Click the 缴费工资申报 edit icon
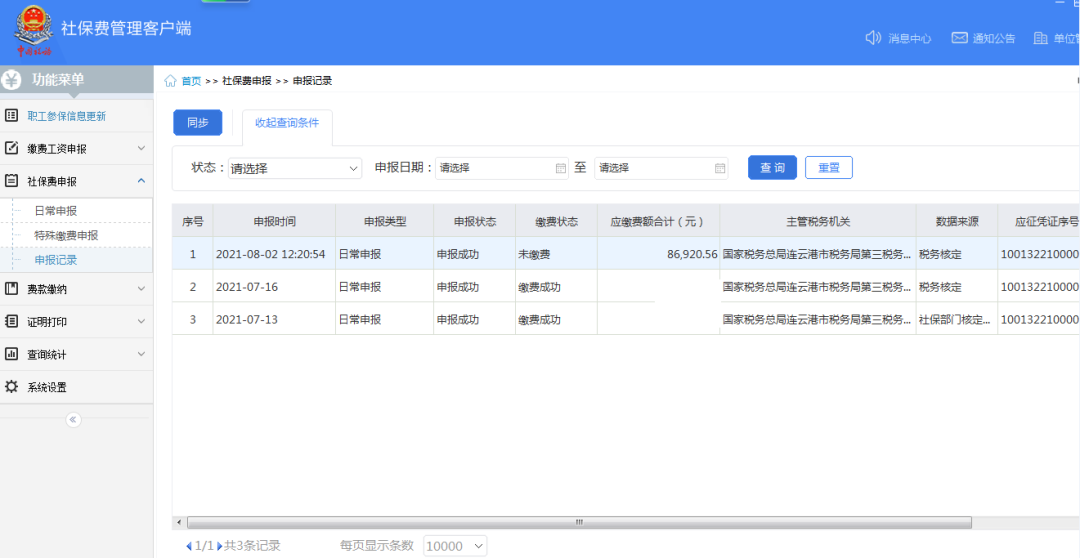This screenshot has height=558, width=1080. (12, 148)
